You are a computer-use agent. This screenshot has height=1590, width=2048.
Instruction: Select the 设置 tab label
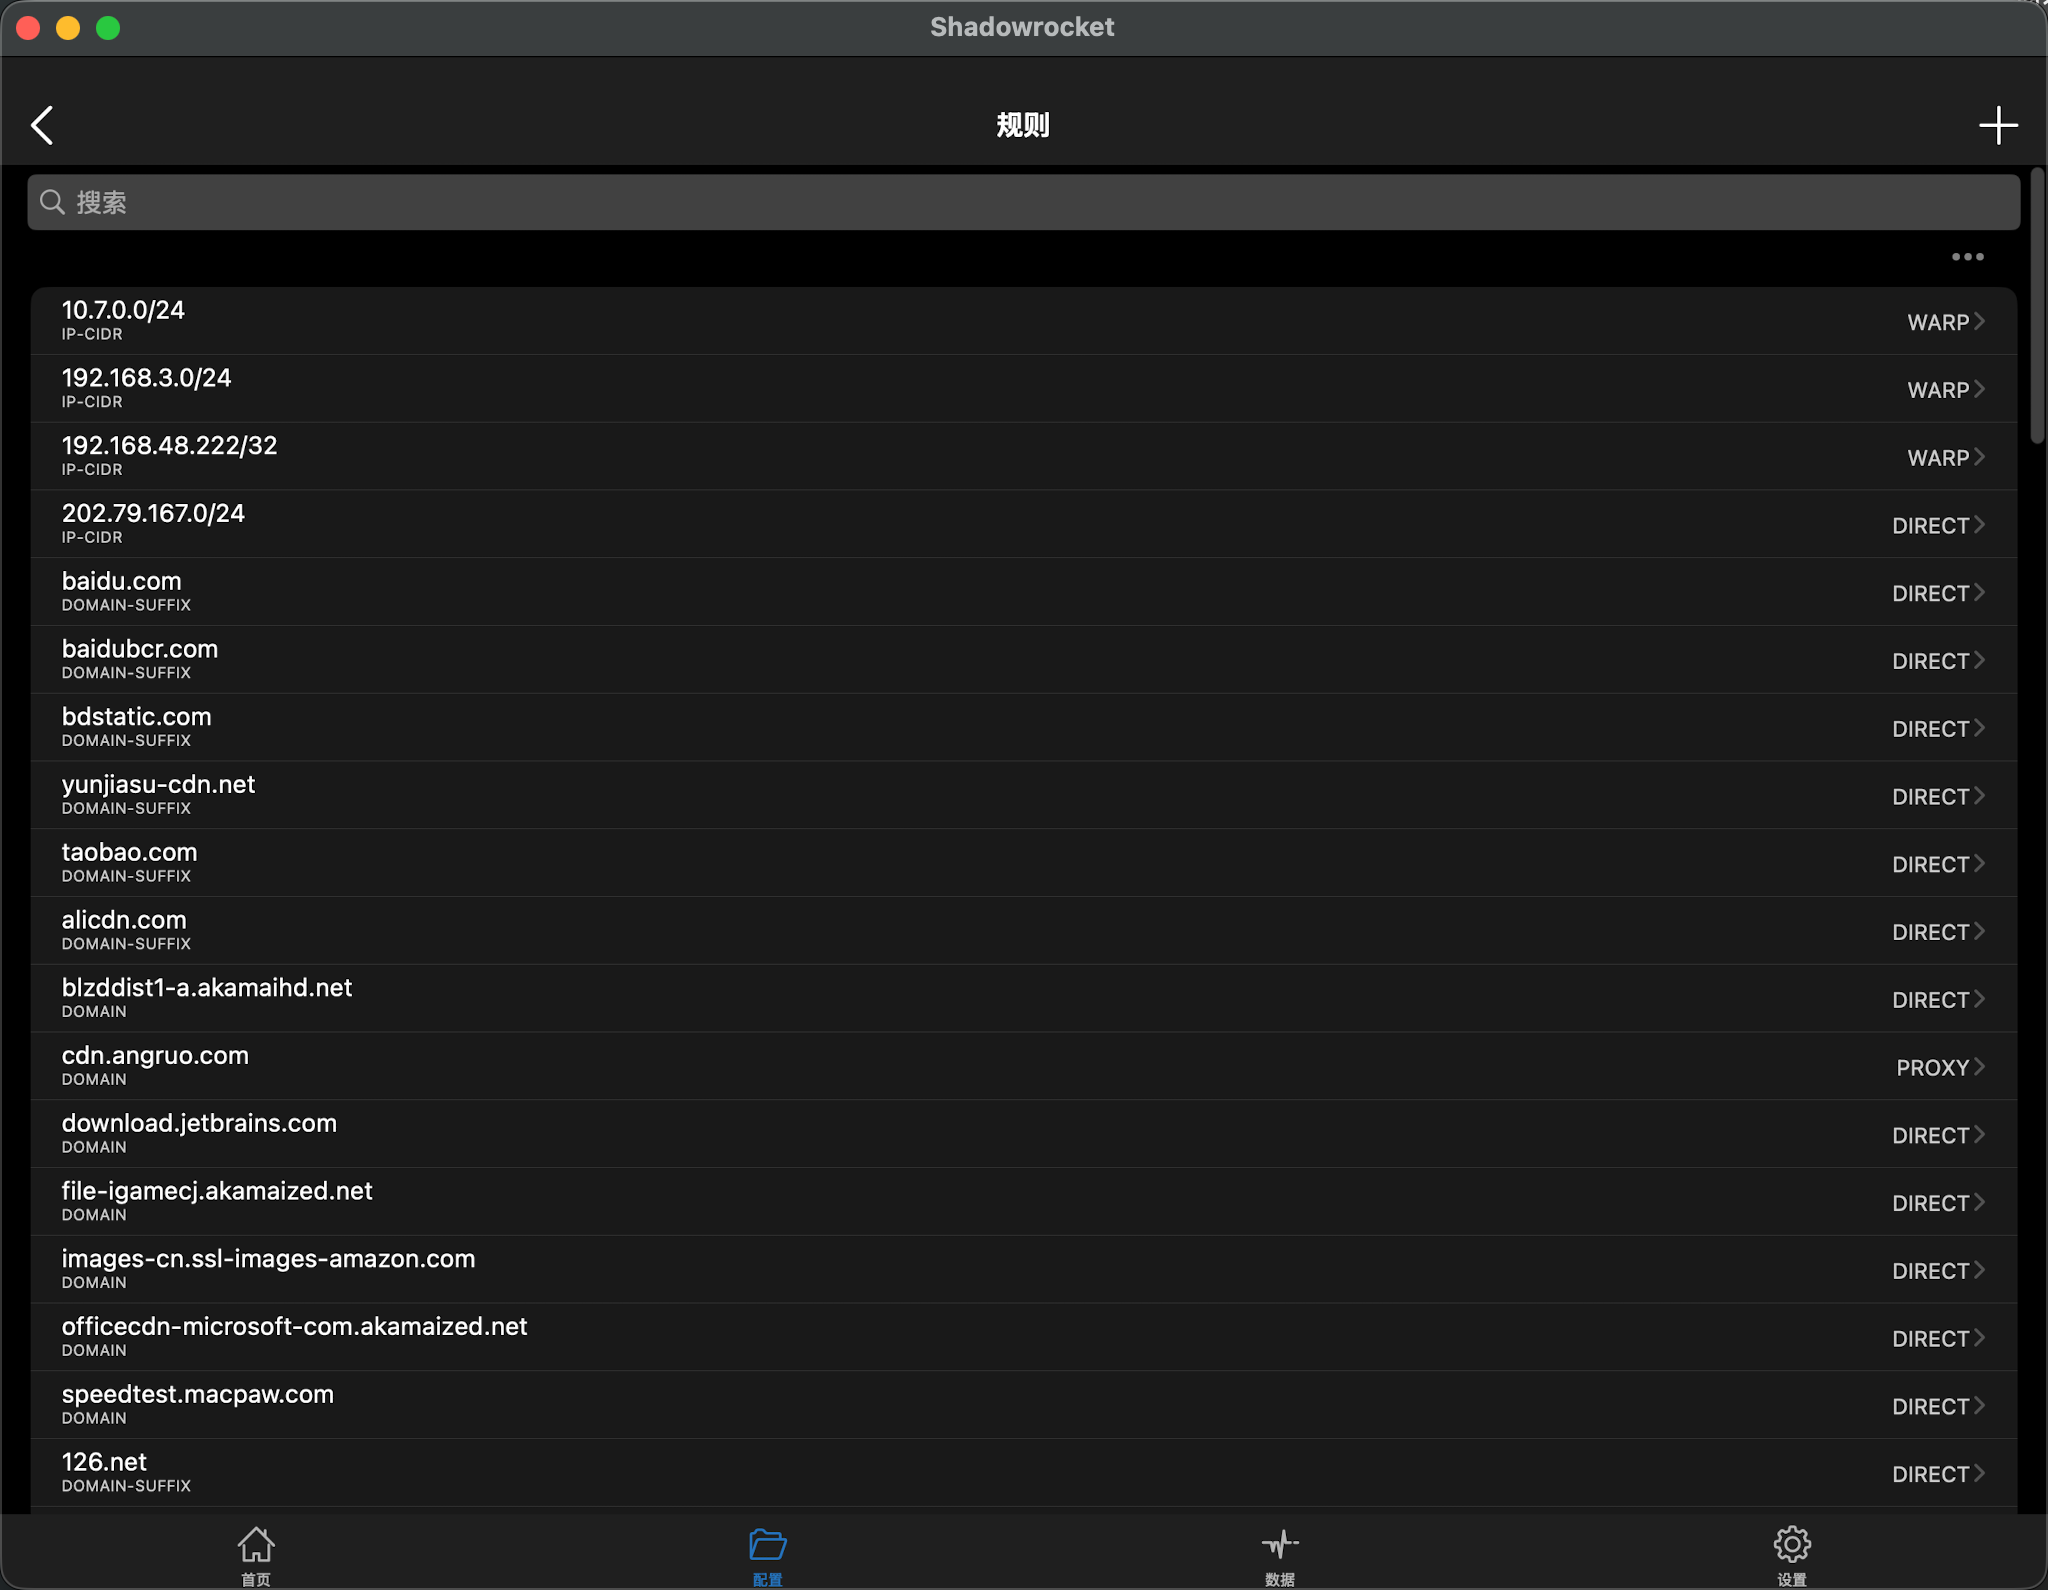pos(1791,1579)
